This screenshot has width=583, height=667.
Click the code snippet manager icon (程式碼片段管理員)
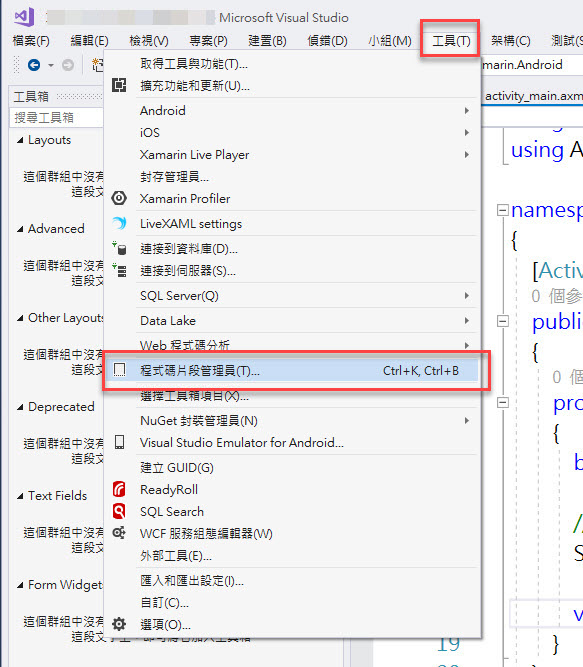[119, 370]
